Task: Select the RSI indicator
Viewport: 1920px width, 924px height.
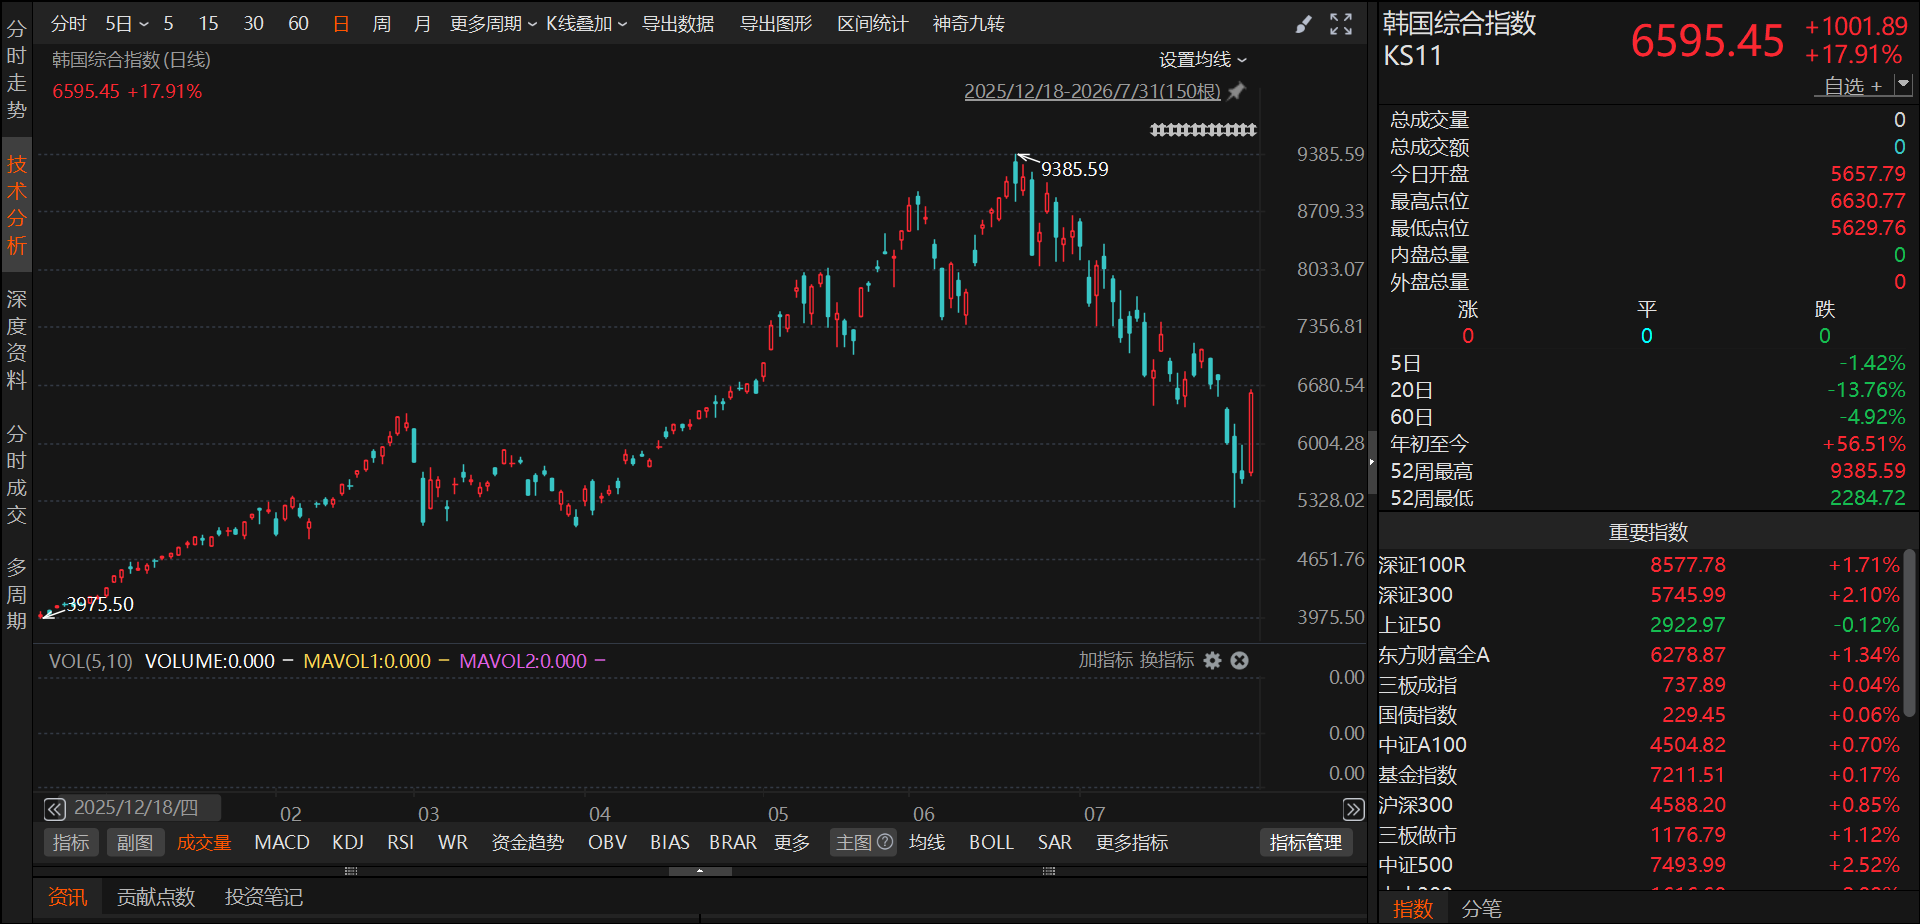Action: (x=400, y=842)
